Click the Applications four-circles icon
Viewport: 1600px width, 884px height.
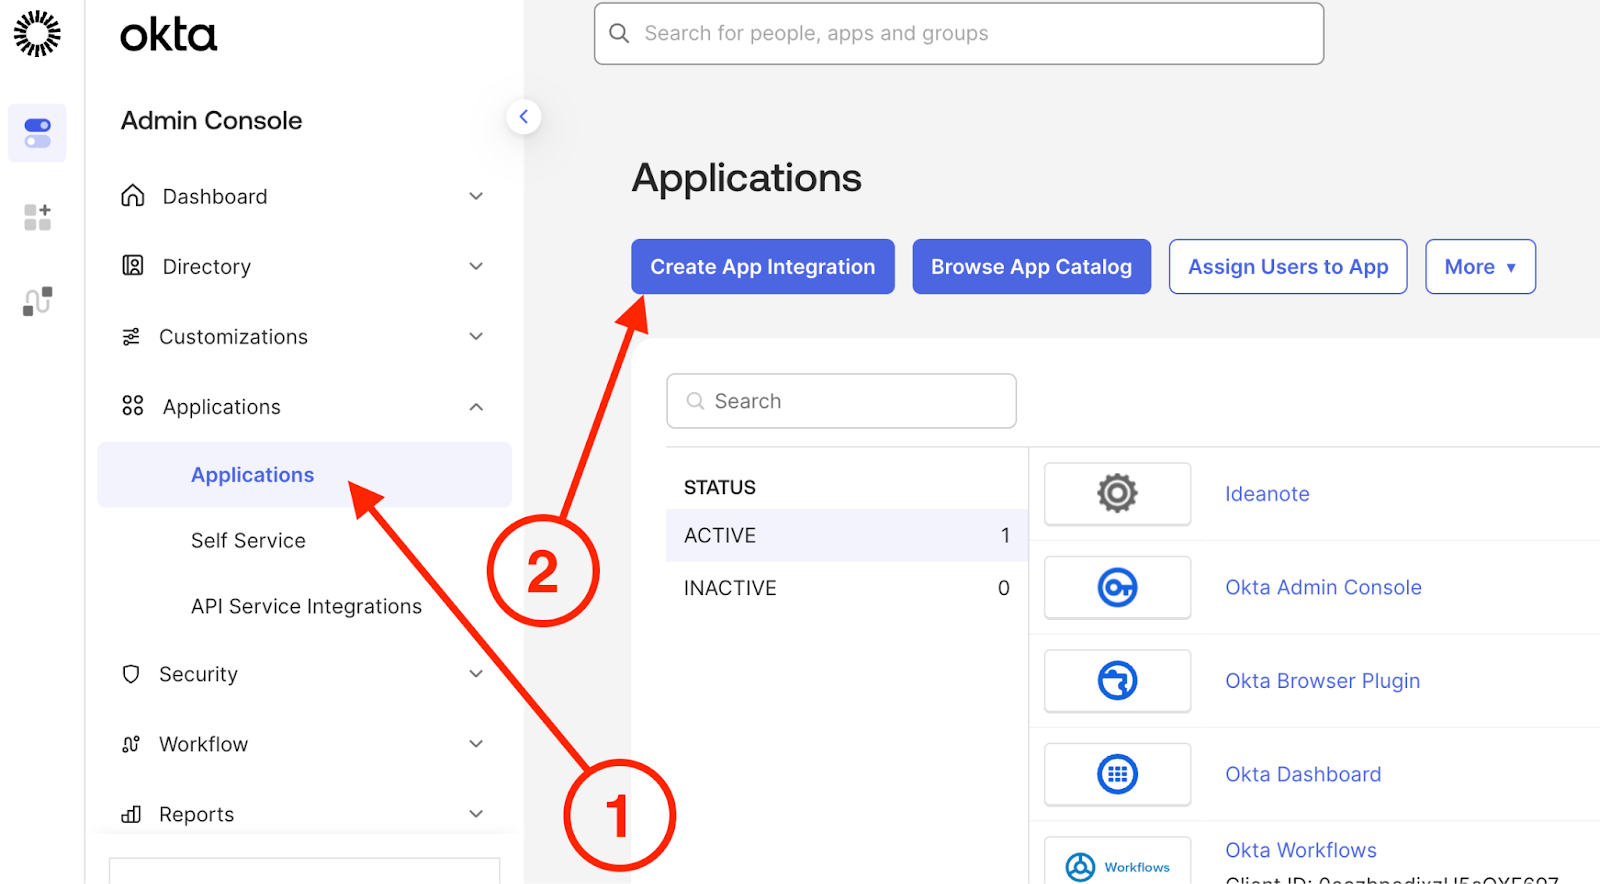pos(132,405)
